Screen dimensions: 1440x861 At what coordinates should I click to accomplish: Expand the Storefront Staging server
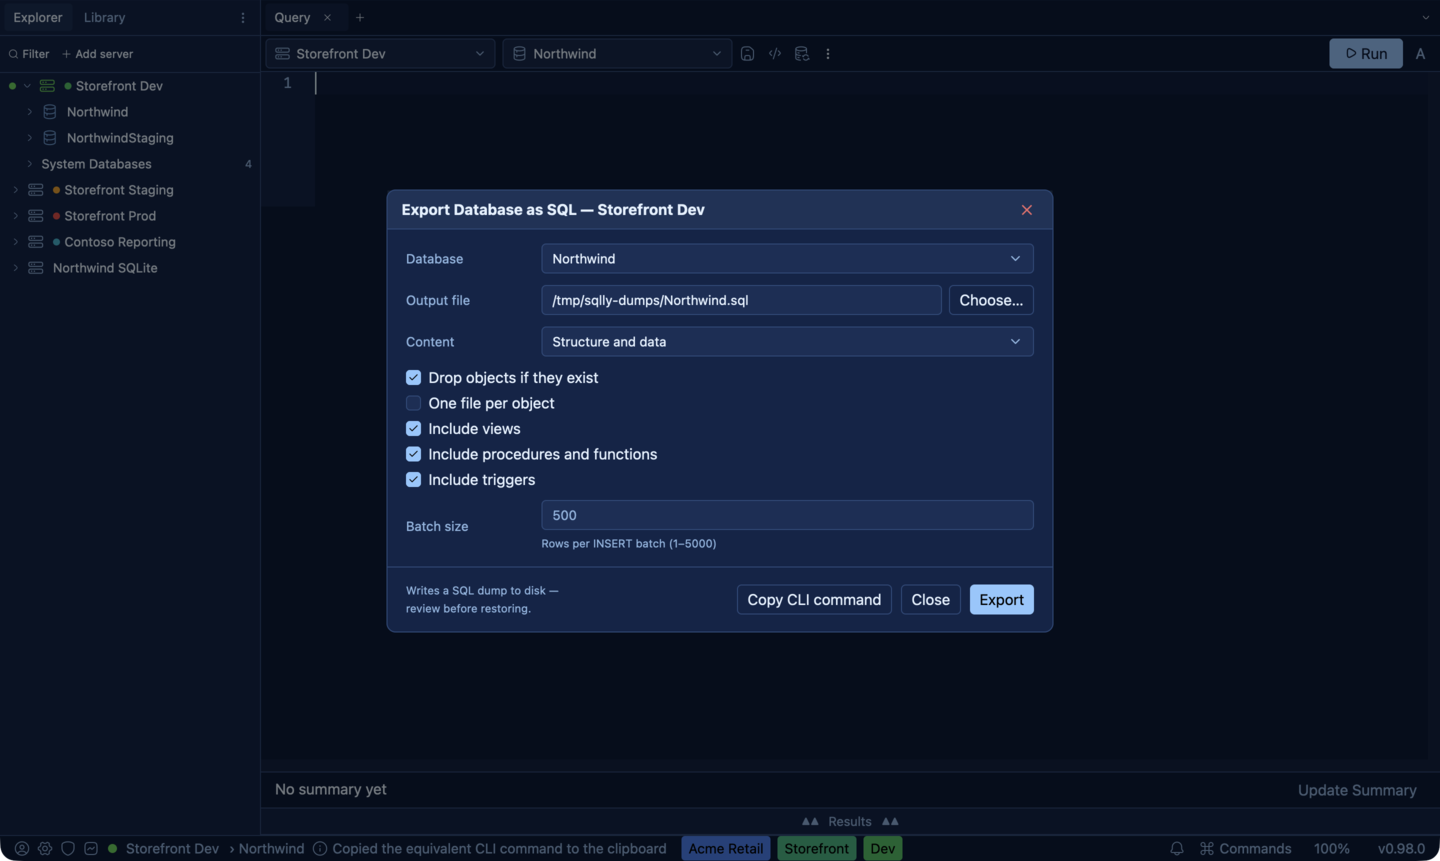[x=15, y=190]
